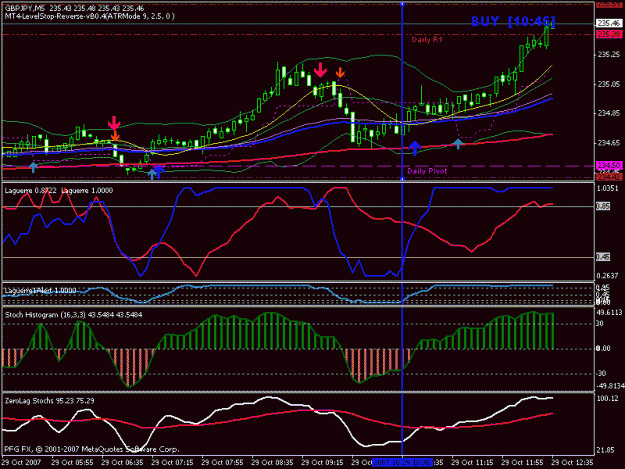625x469 pixels.
Task: Click the 29 Oct 11:15 time label
Action: 472,463
